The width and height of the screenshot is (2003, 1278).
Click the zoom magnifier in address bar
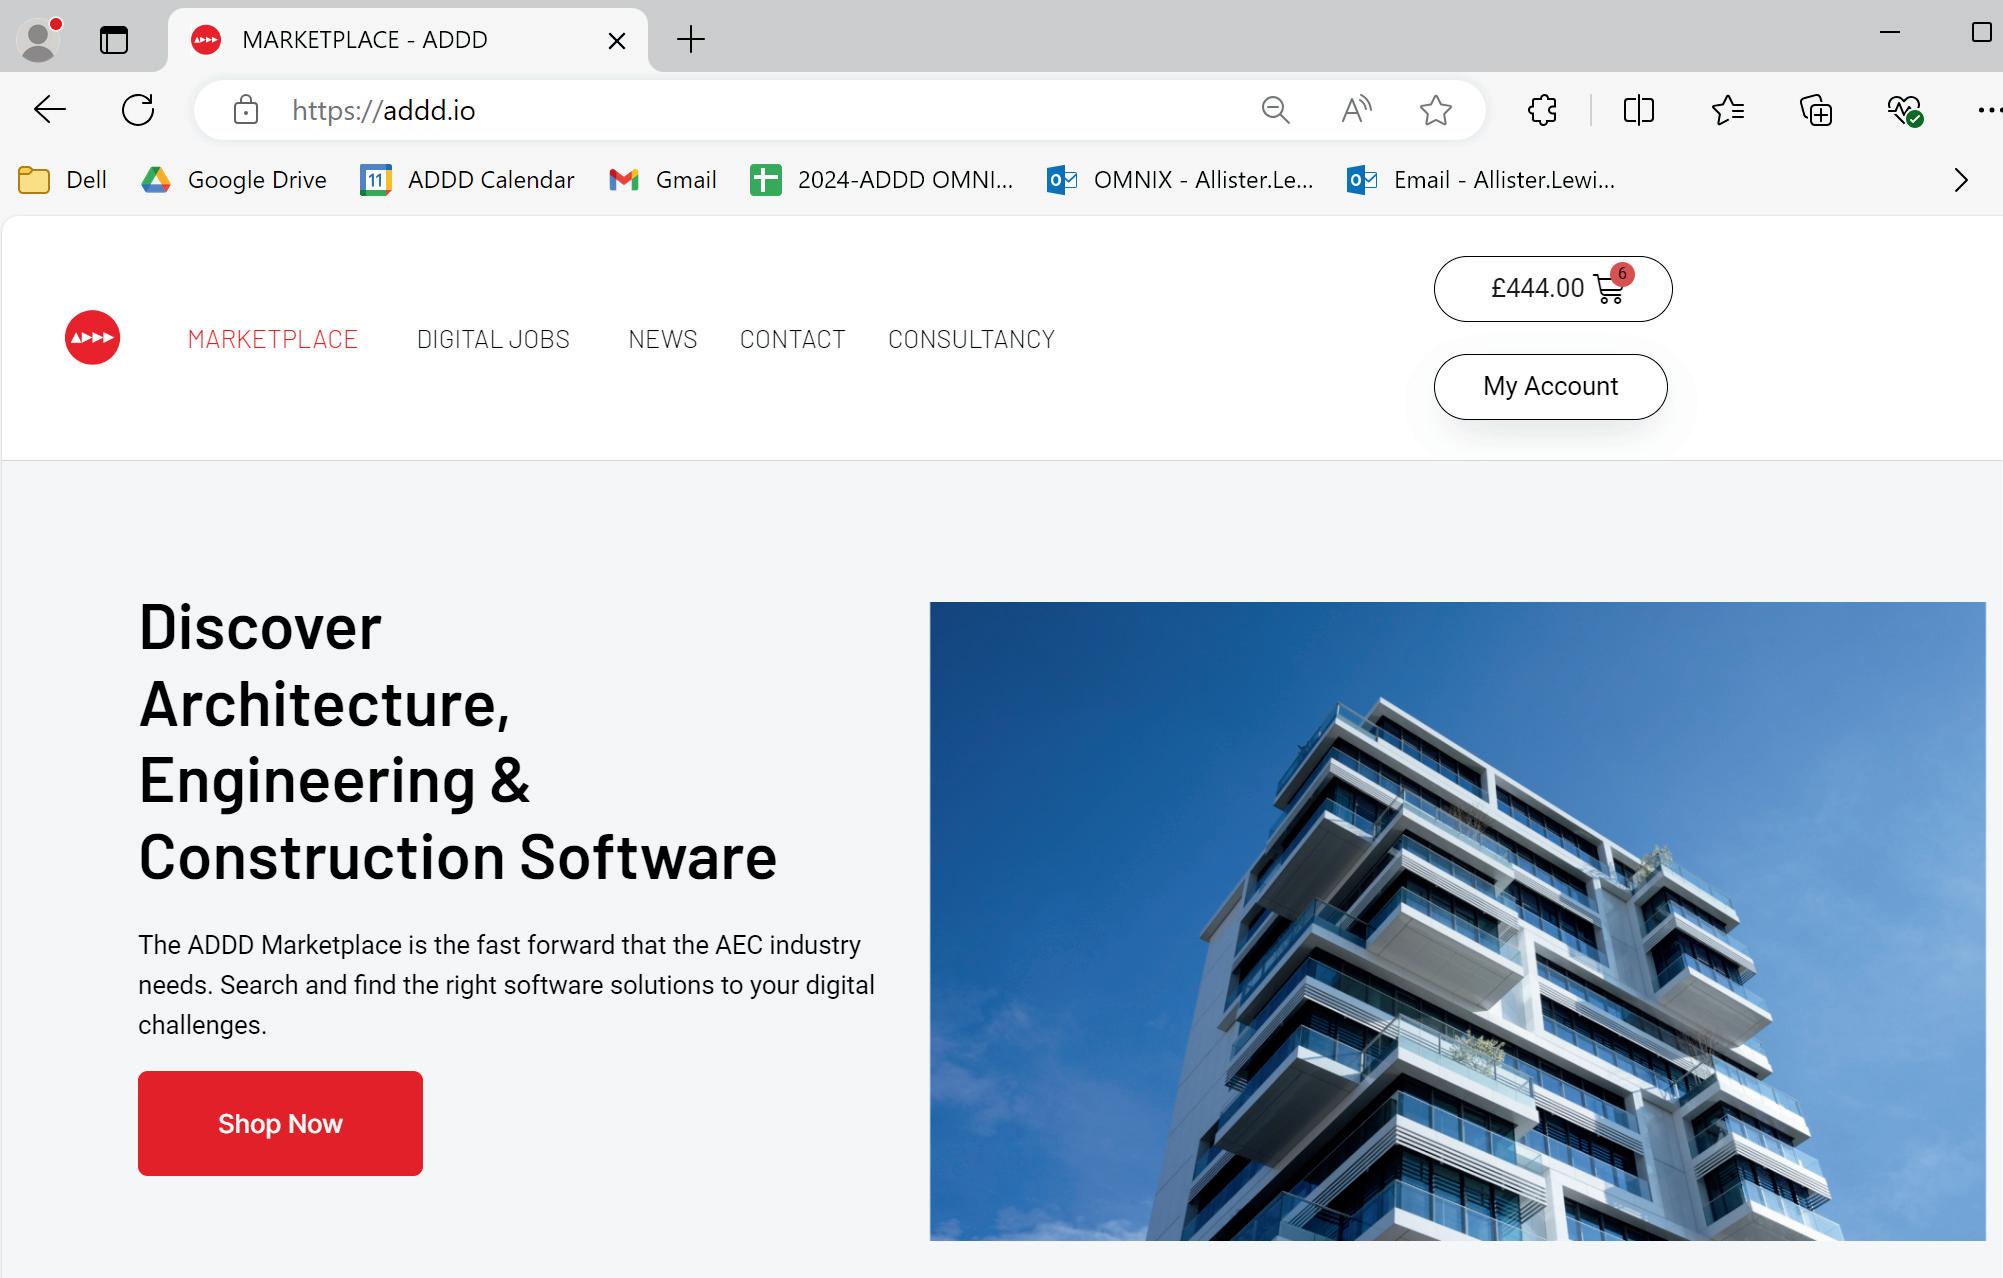[x=1275, y=110]
